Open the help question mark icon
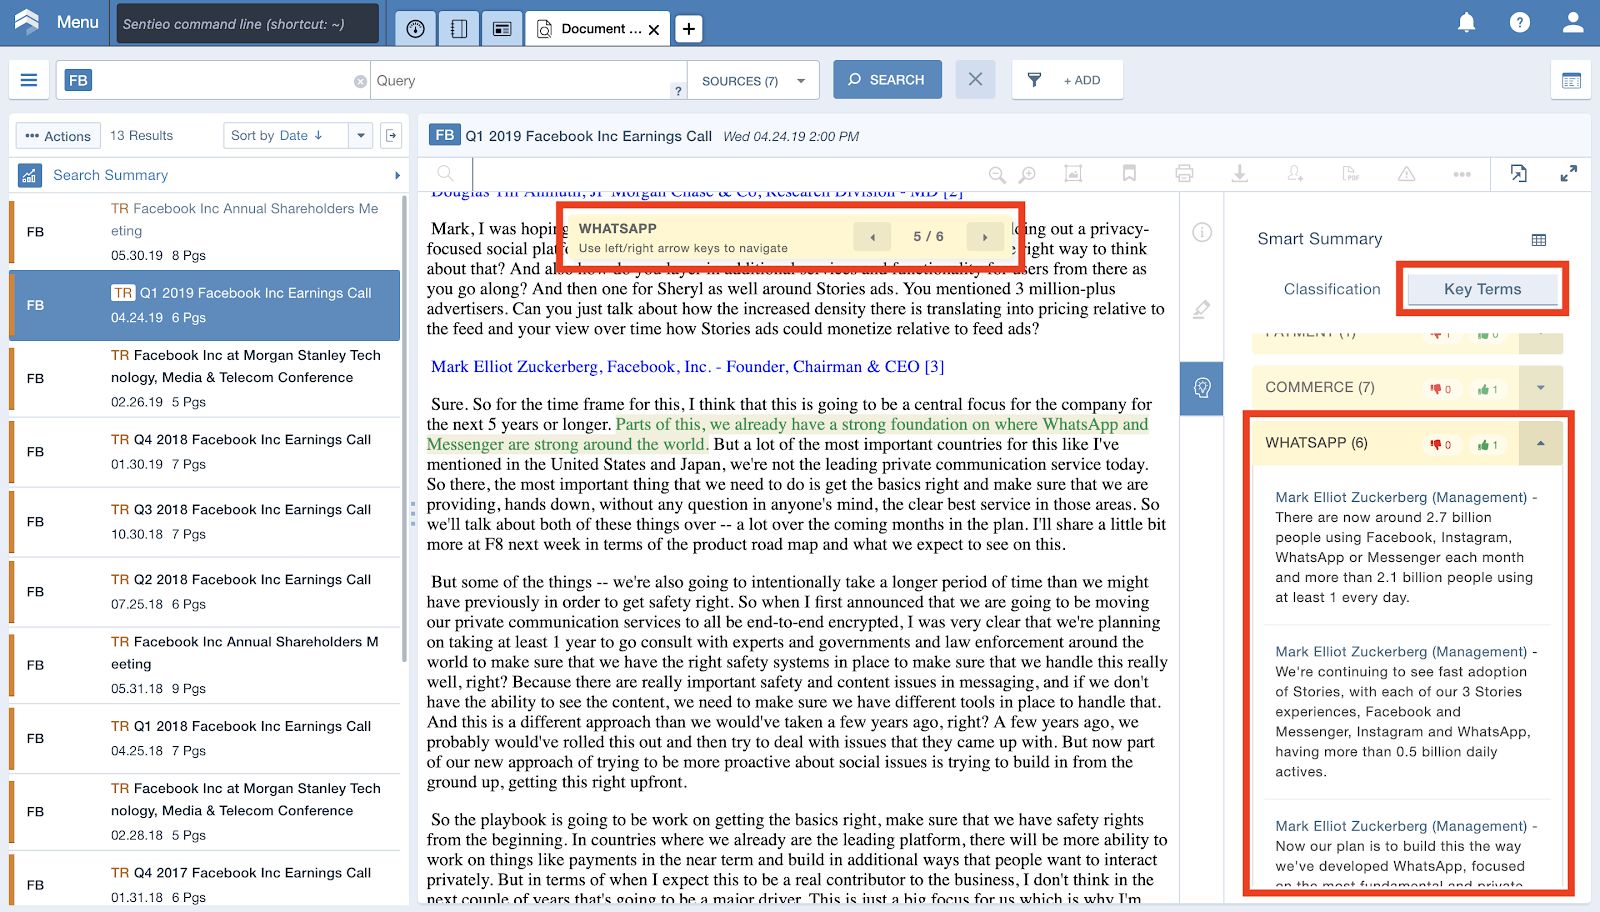The height and width of the screenshot is (912, 1600). coord(1519,22)
